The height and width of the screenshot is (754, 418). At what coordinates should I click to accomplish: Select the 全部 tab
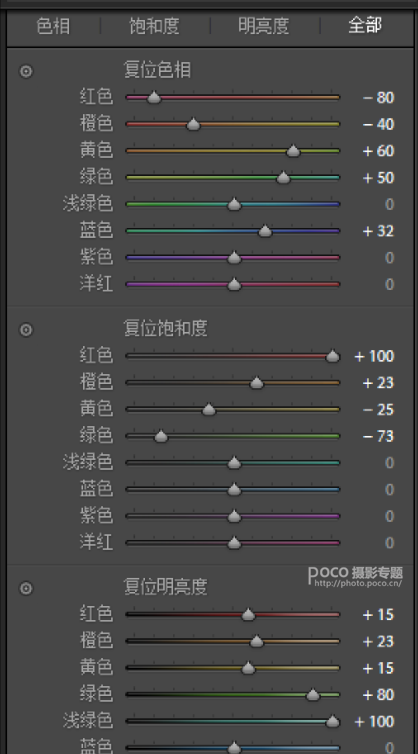click(x=365, y=26)
